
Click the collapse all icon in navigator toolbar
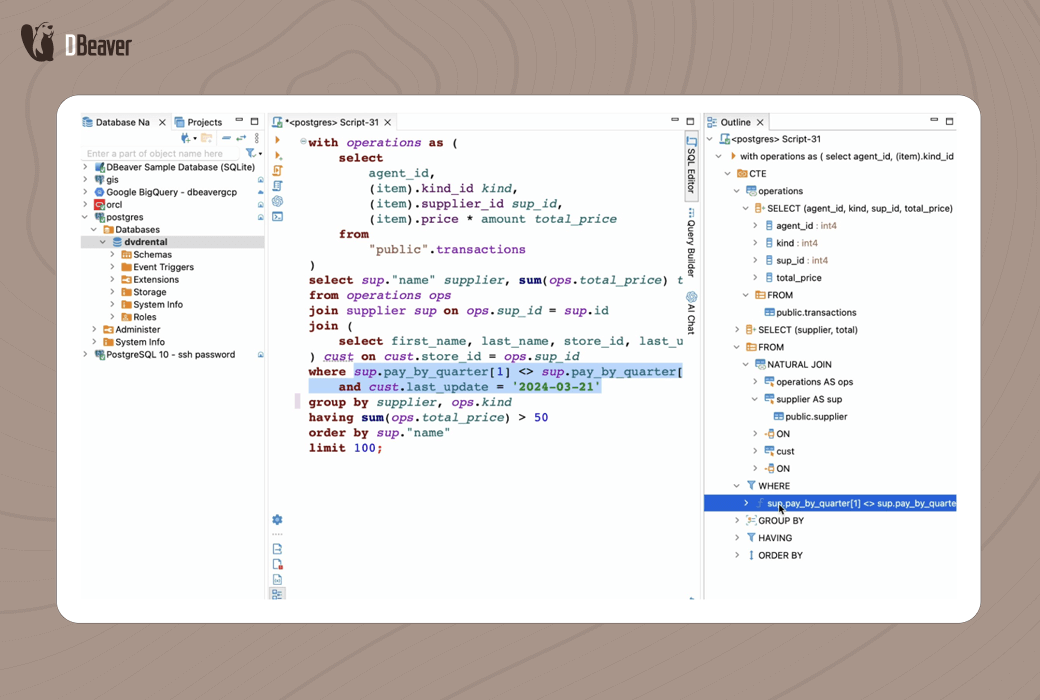pyautogui.click(x=226, y=138)
